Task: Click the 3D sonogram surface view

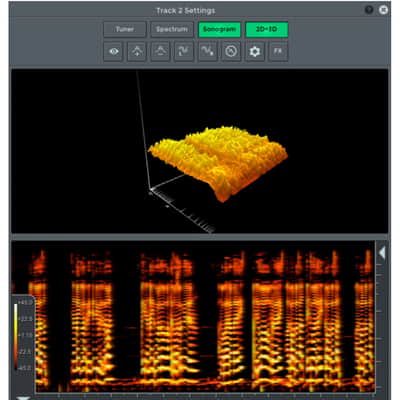Action: point(200,151)
